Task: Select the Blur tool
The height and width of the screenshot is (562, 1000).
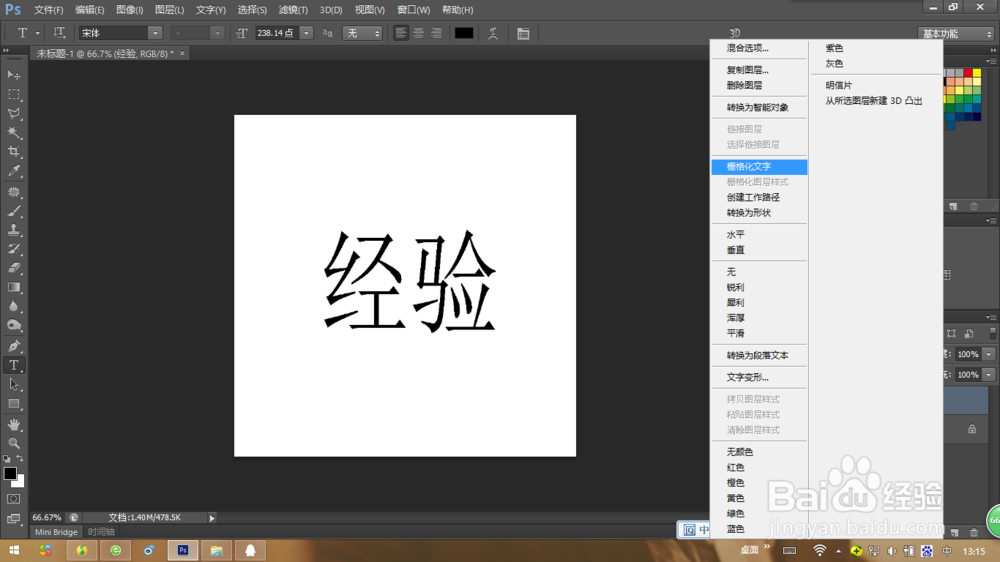Action: 14,307
